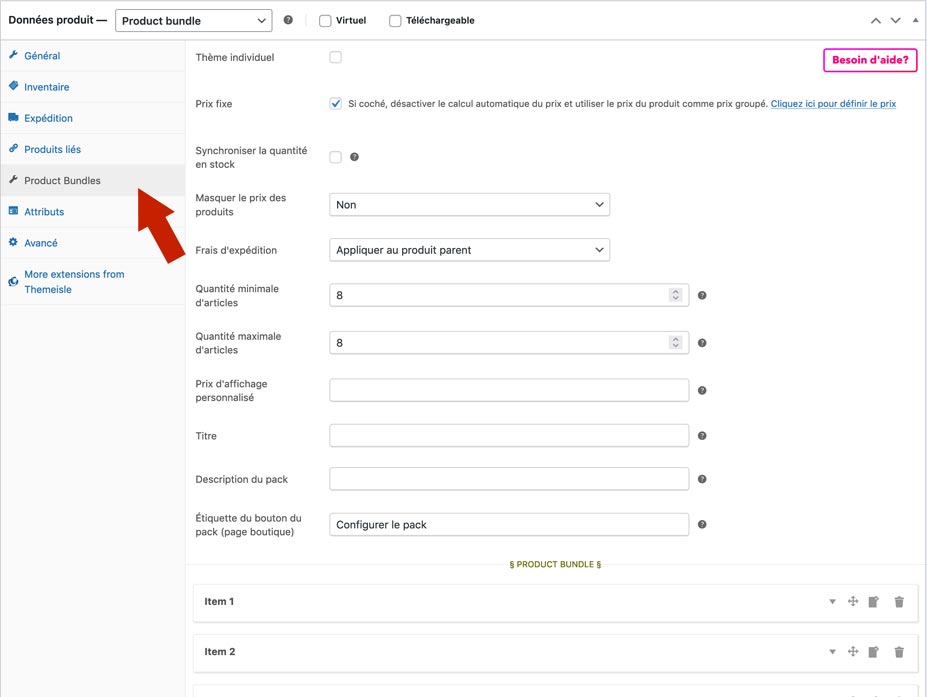Click help icon beside stock sync checkbox
Image resolution: width=927 pixels, height=697 pixels.
[x=354, y=157]
